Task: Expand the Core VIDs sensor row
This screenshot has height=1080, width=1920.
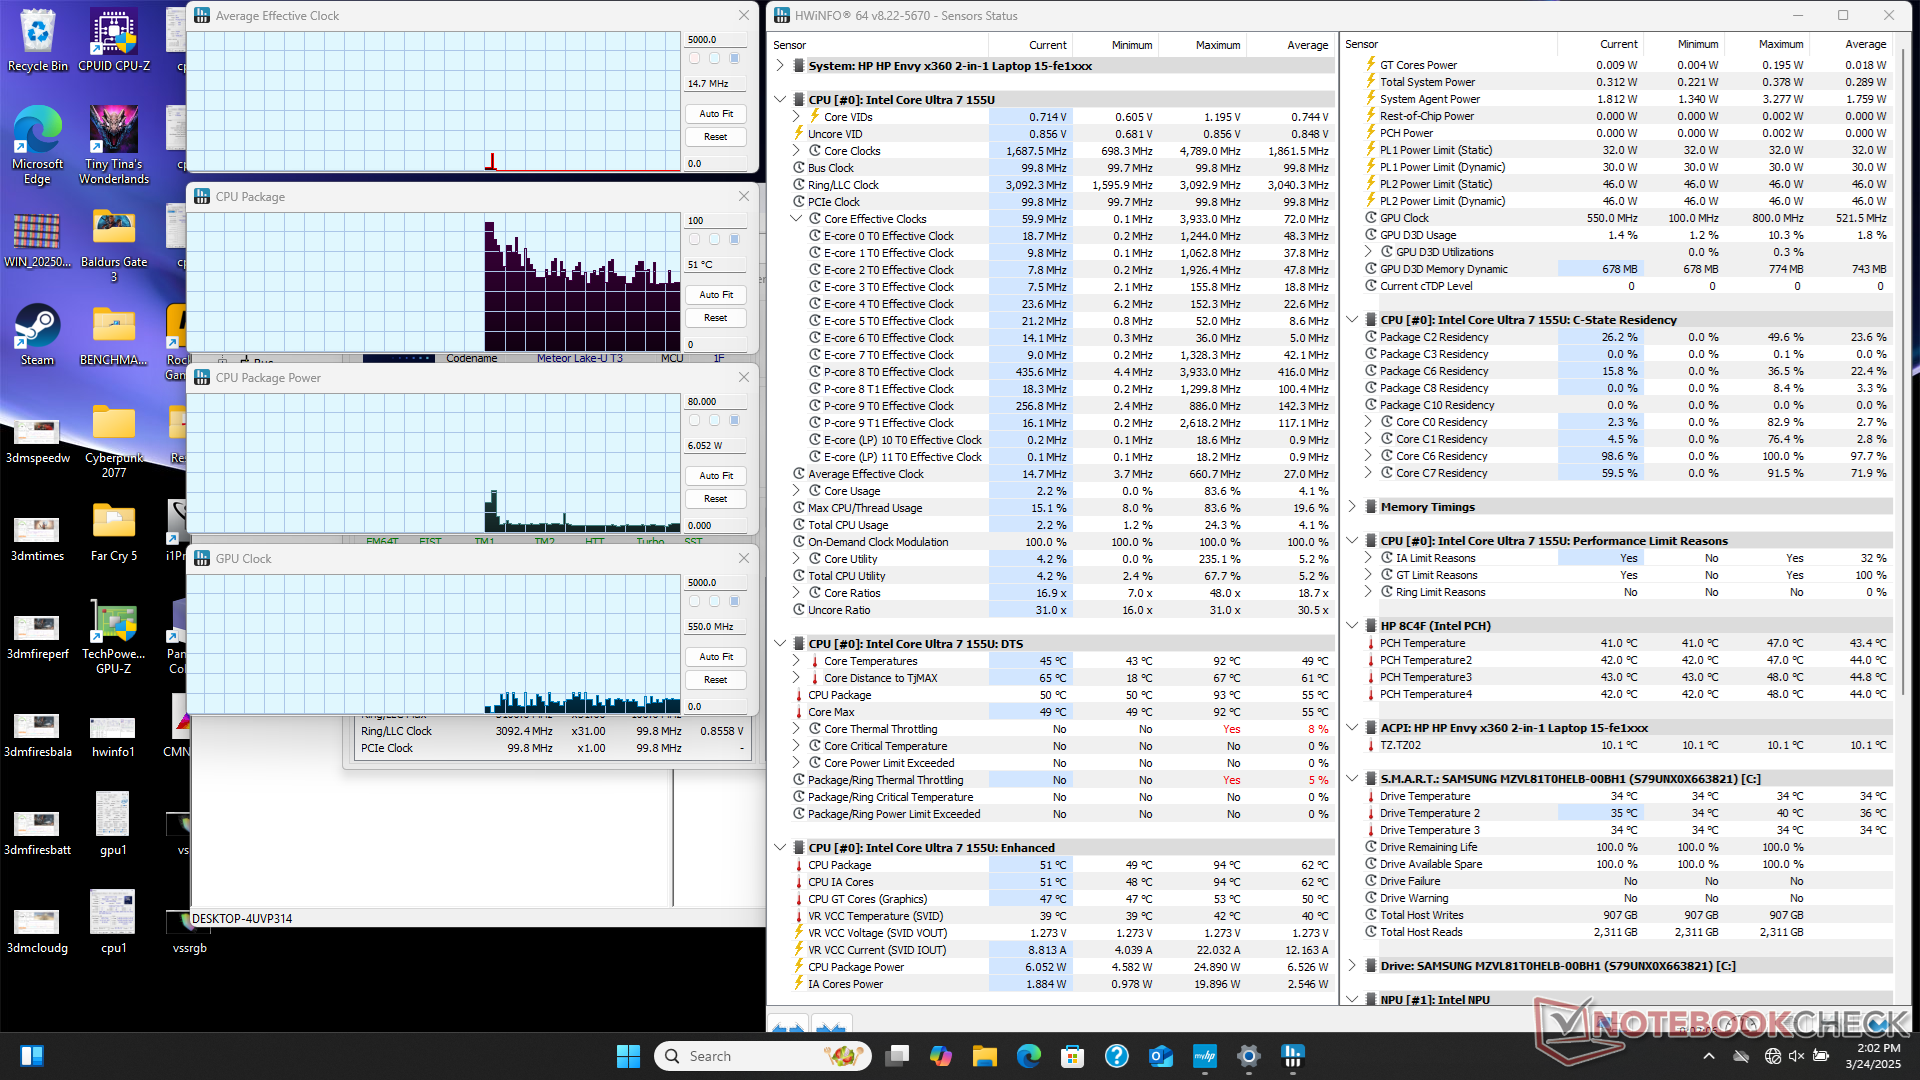Action: 797,117
